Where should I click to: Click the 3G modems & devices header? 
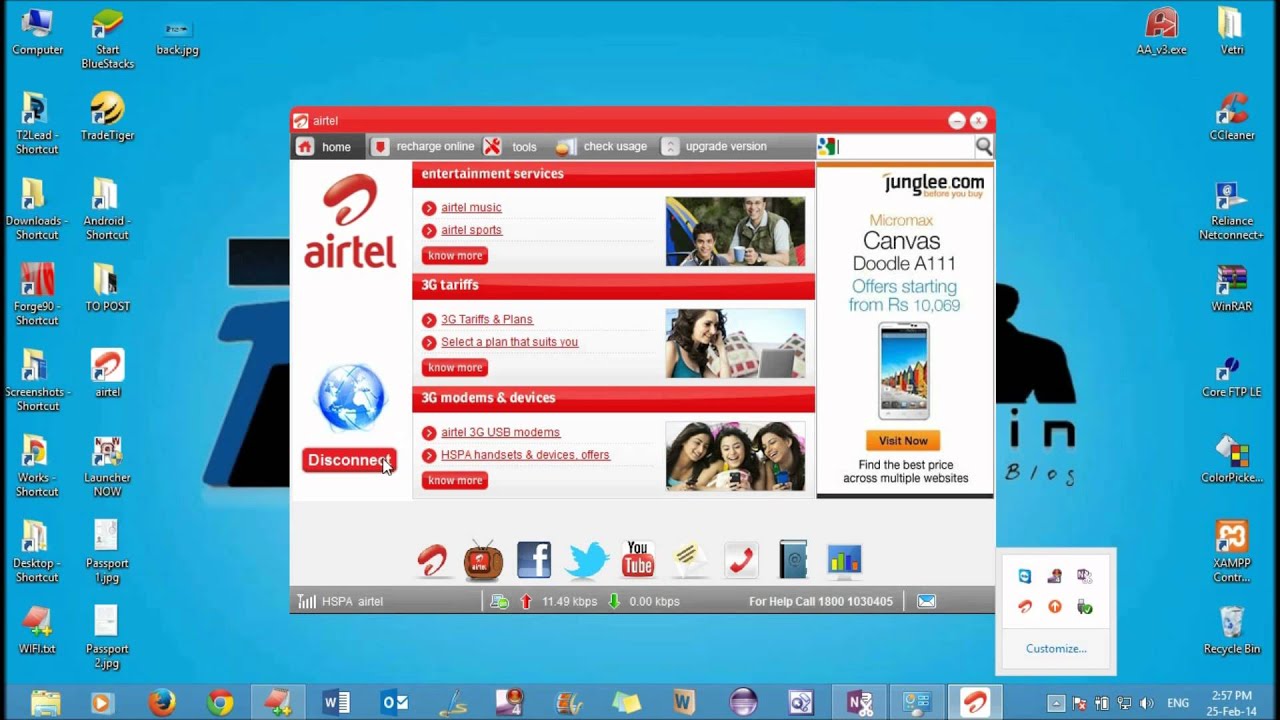tap(613, 398)
